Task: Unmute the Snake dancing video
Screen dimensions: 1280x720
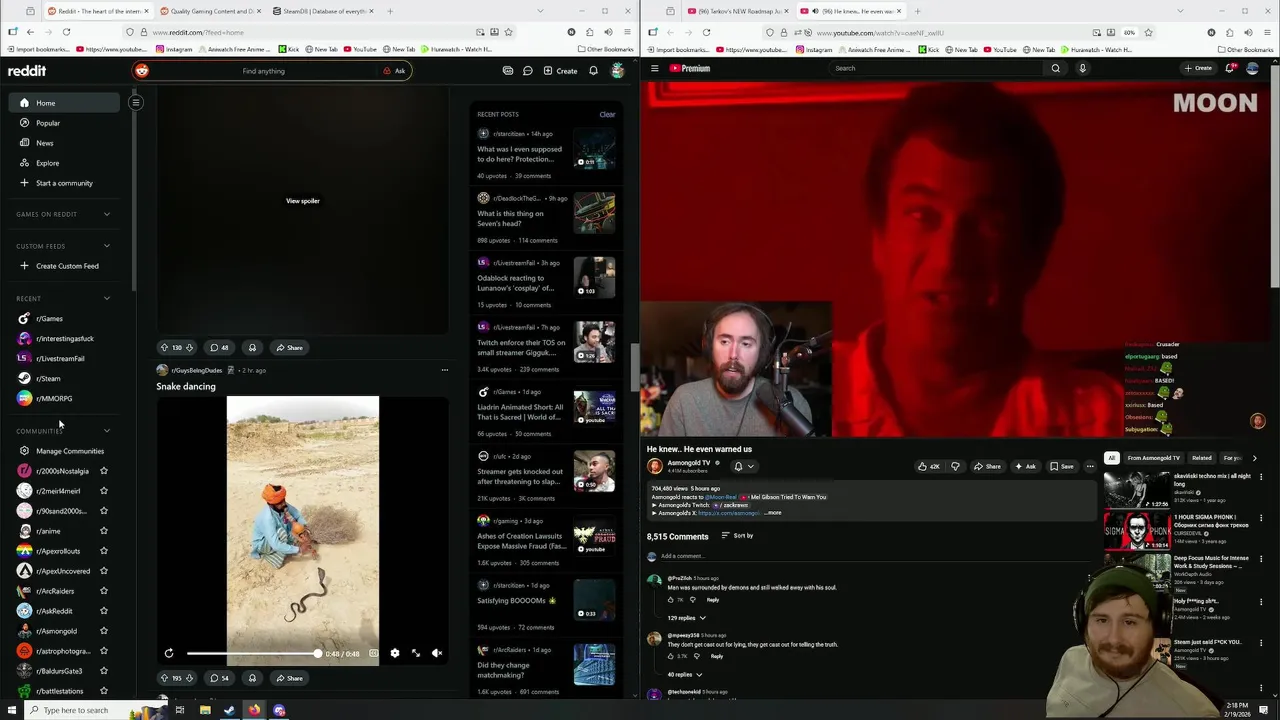Action: pos(437,653)
